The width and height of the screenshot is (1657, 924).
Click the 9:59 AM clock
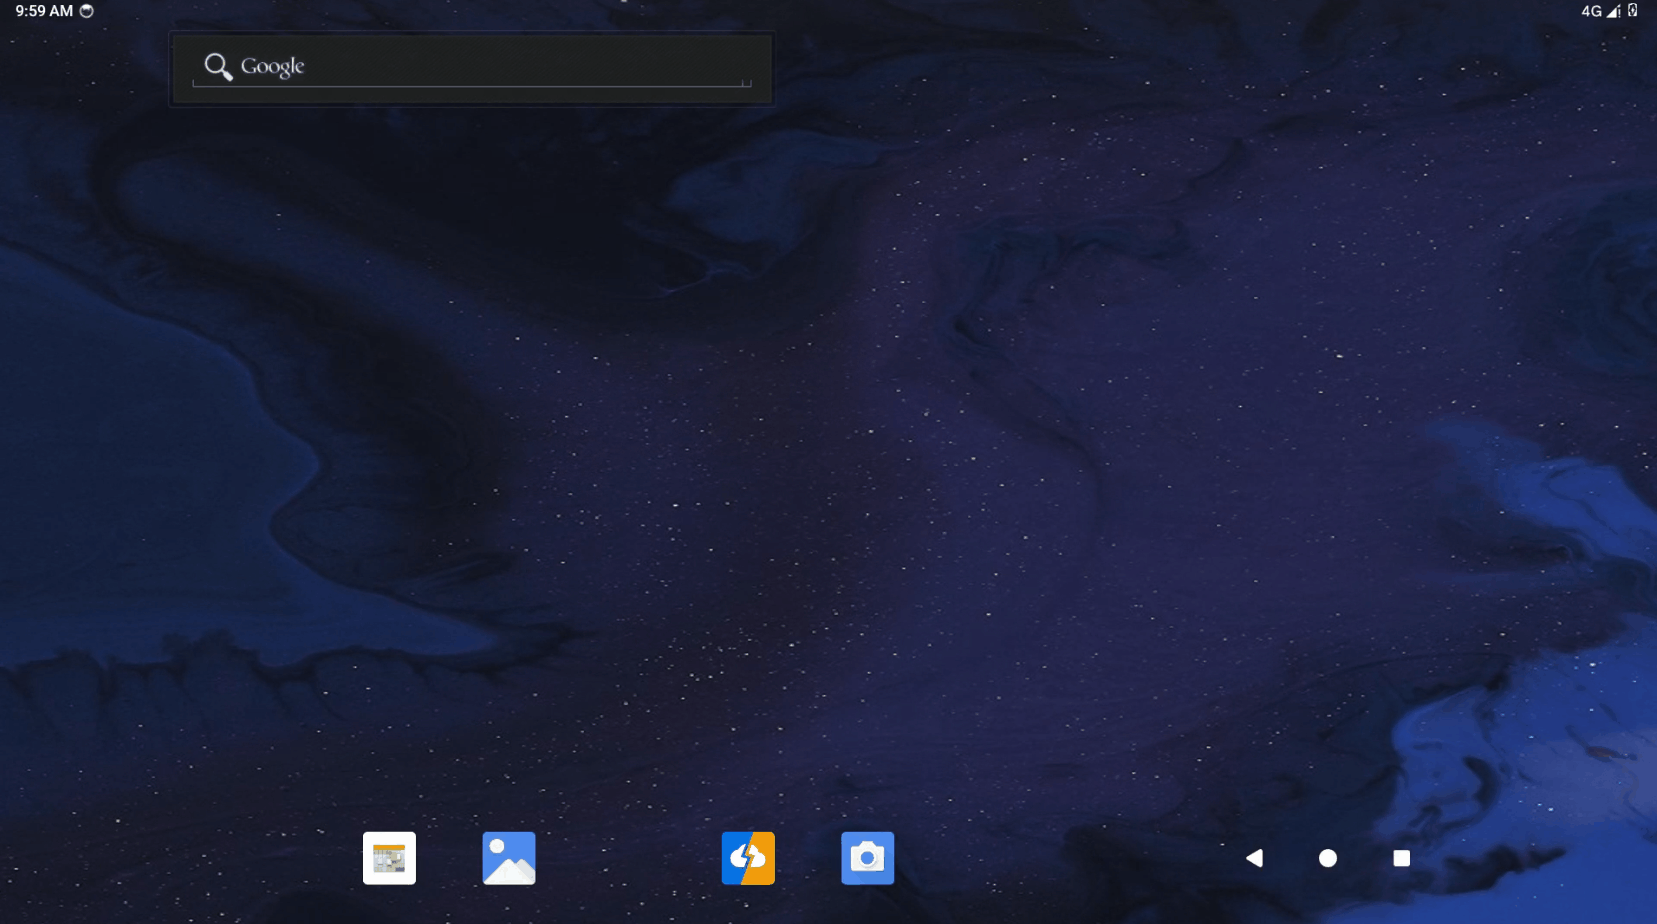pos(44,11)
